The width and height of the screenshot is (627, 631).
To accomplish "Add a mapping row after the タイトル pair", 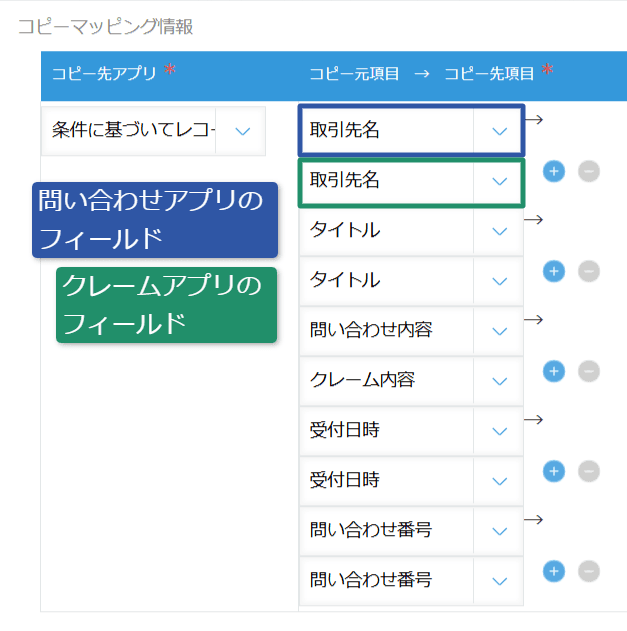I will click(554, 271).
